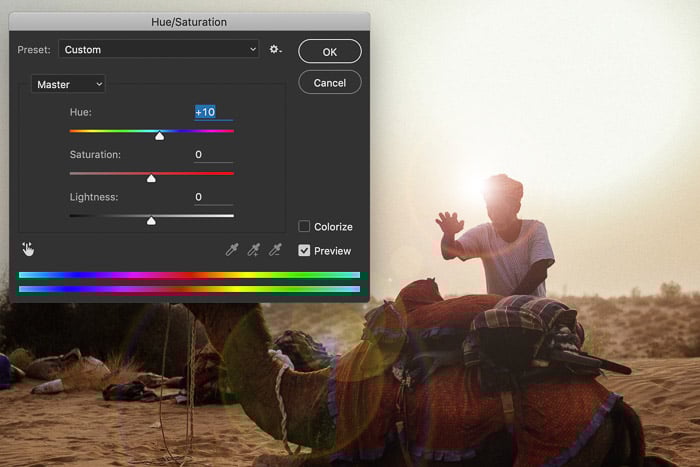
Task: Select the on-image adjustment hand tool
Action: click(x=28, y=249)
